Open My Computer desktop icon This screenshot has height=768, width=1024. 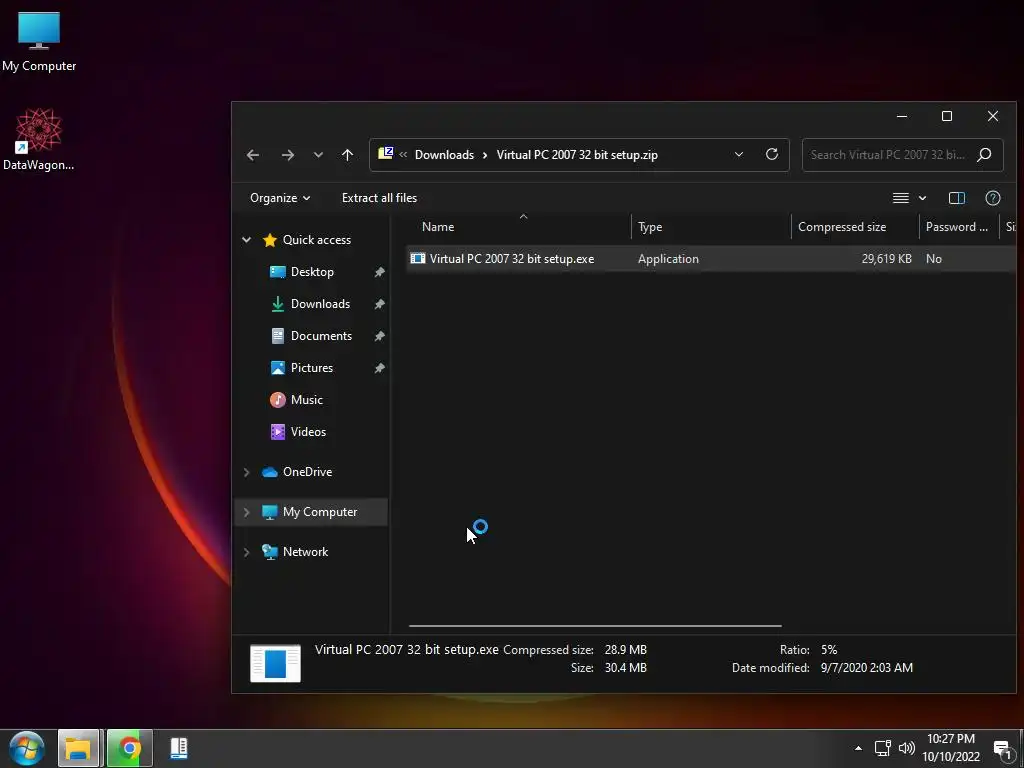click(39, 42)
